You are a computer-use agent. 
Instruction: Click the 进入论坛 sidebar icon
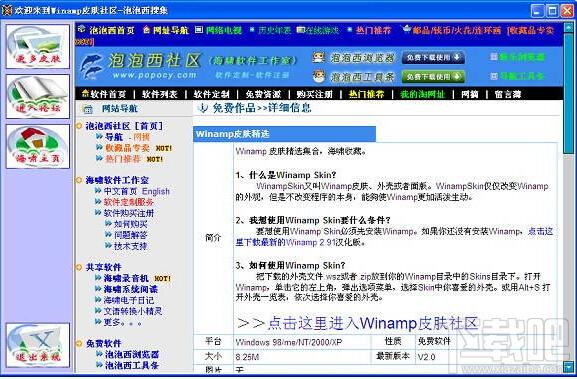point(38,96)
